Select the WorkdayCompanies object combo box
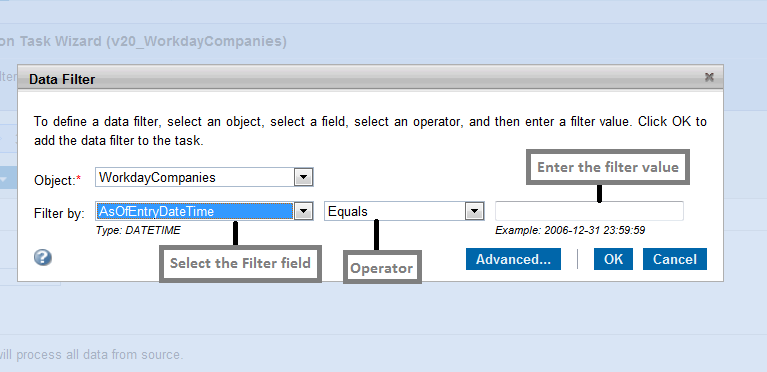Image resolution: width=767 pixels, height=372 pixels. 204,177
